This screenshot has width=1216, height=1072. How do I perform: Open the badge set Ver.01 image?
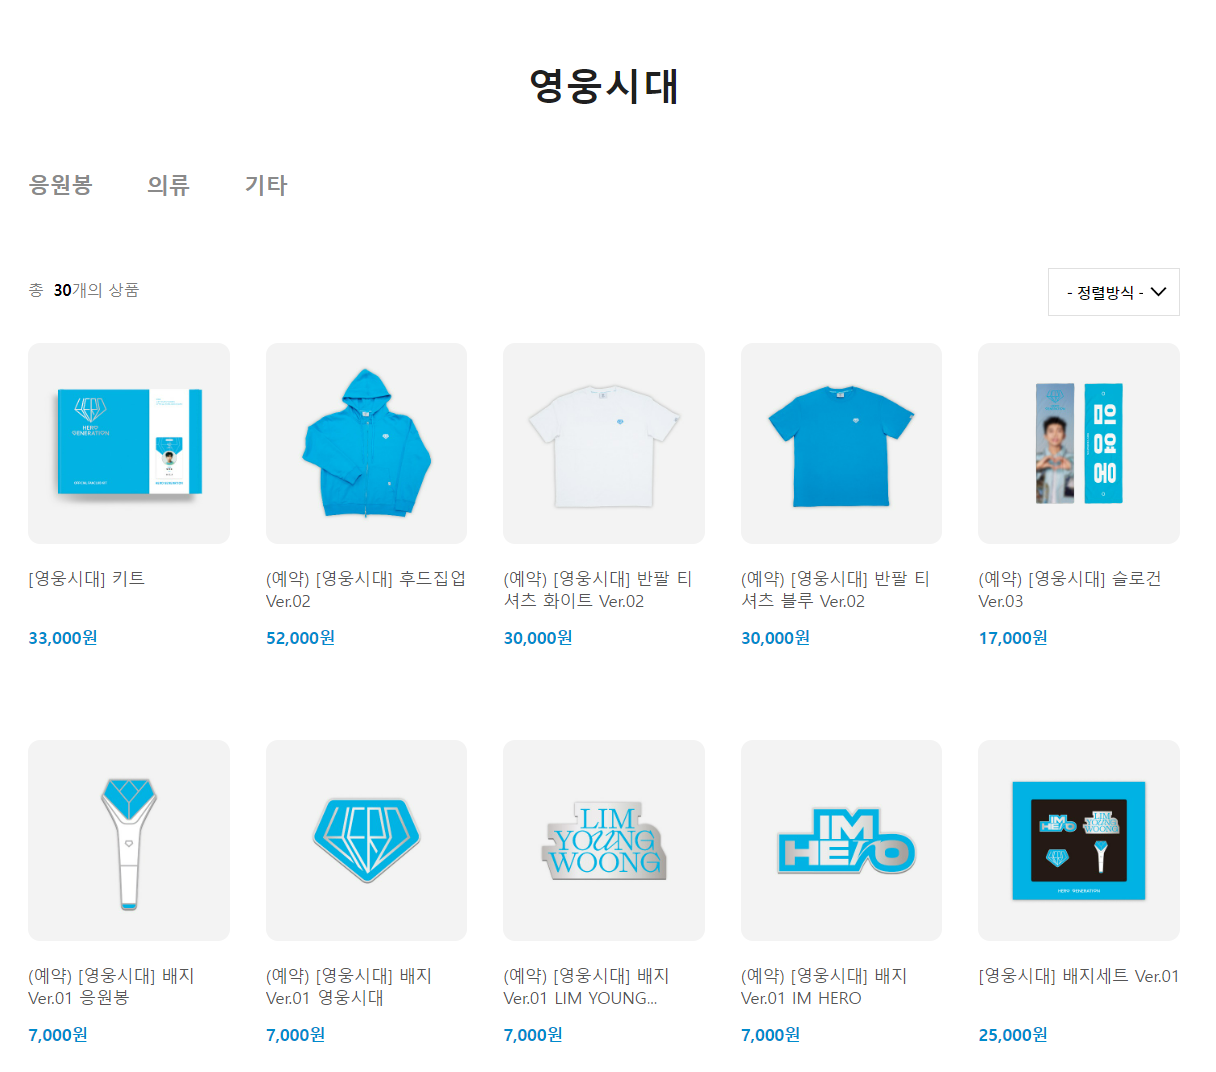(1079, 841)
